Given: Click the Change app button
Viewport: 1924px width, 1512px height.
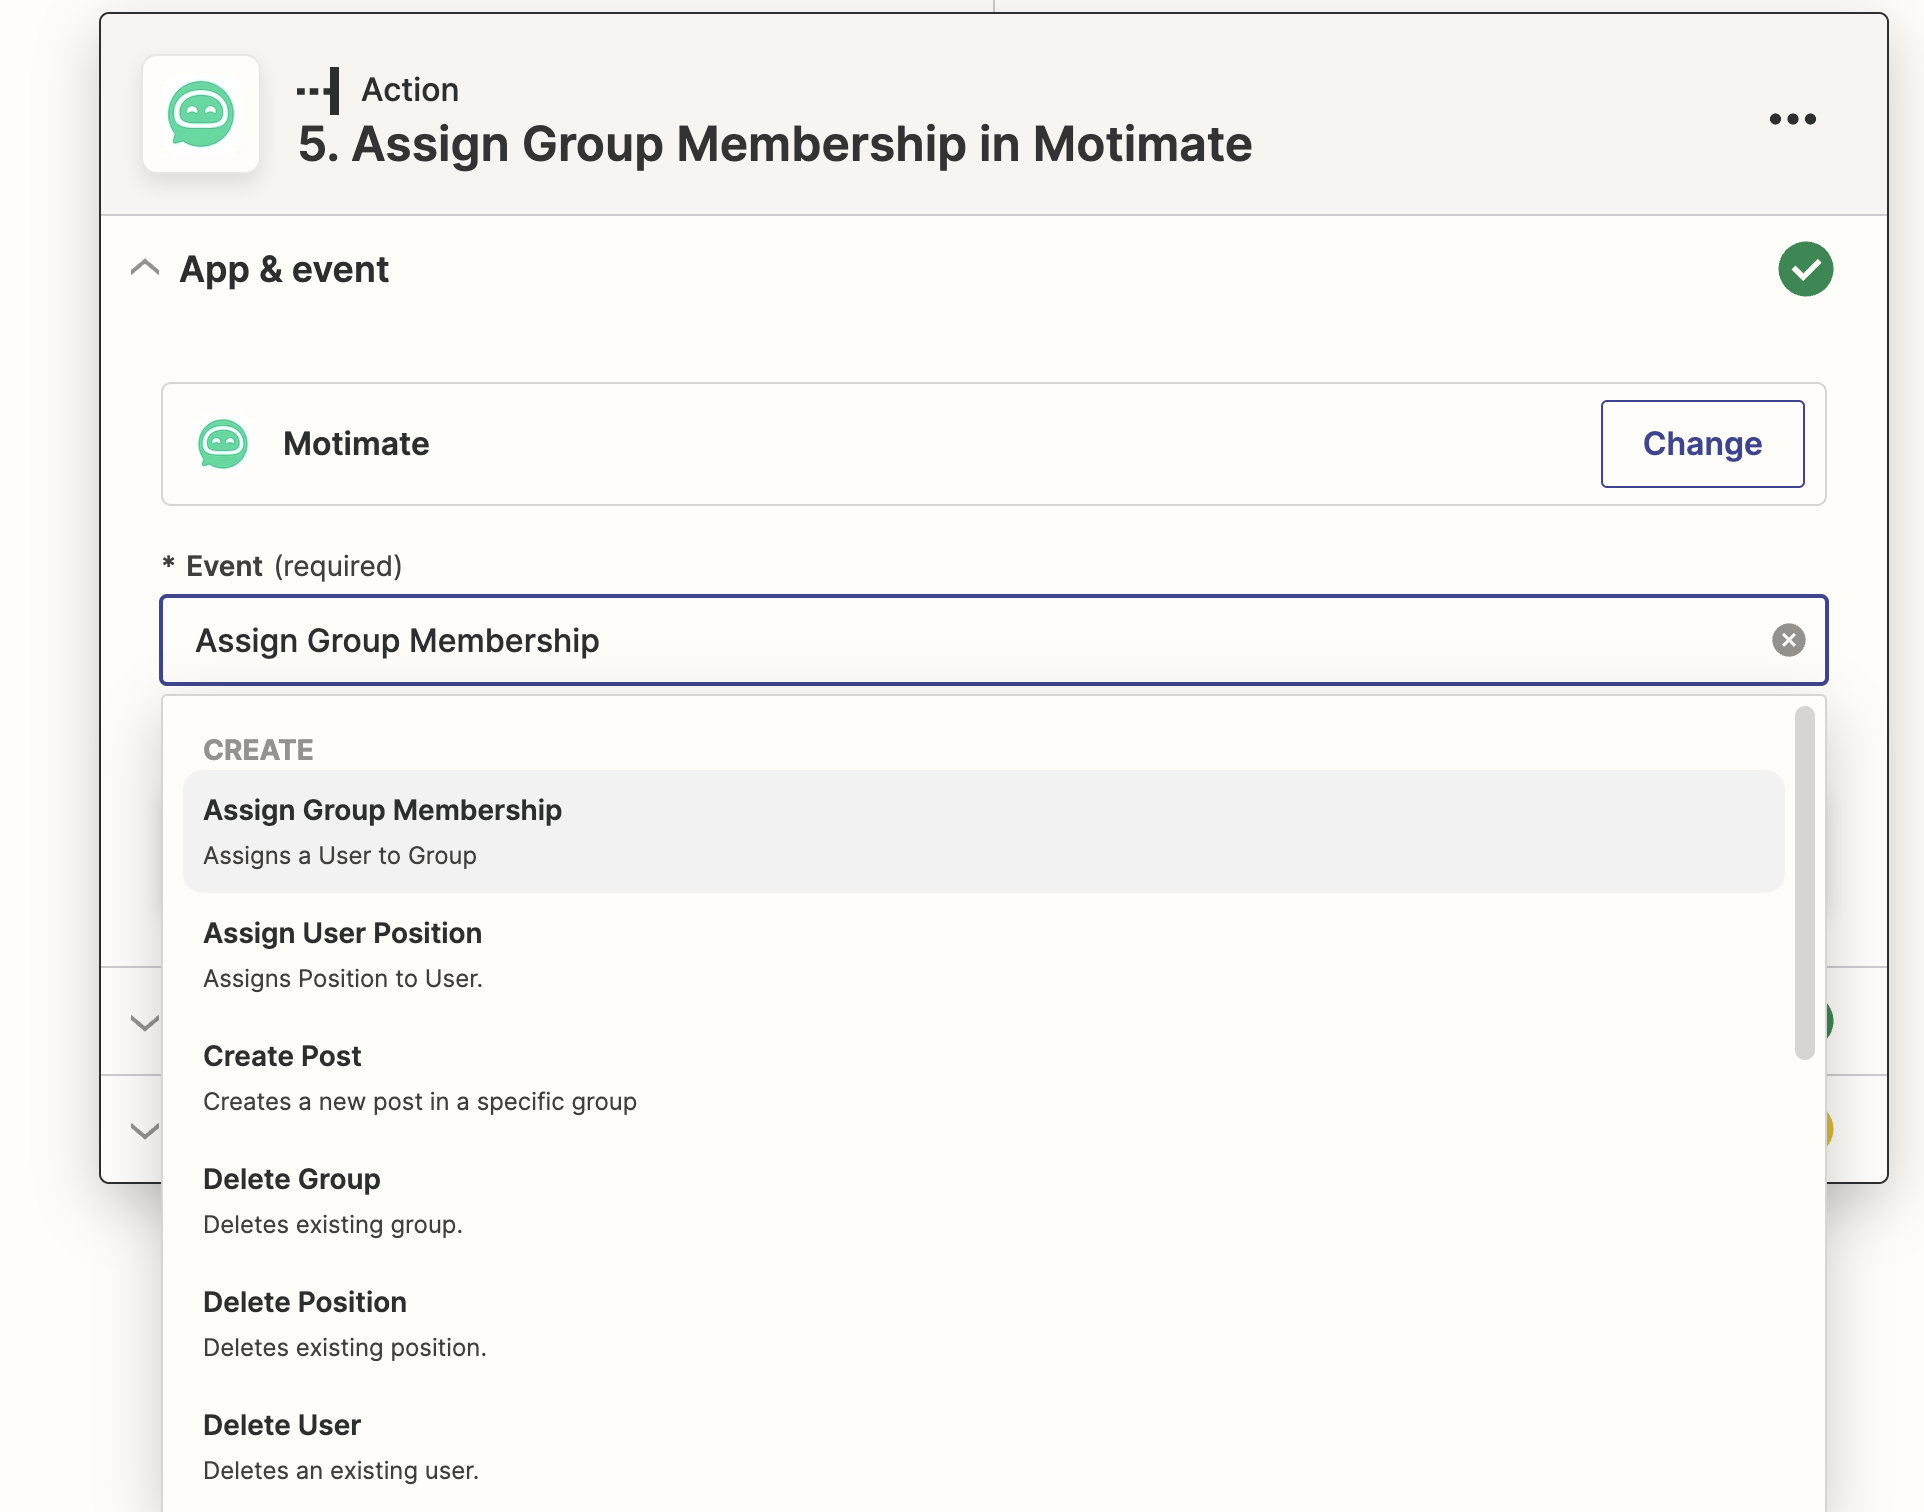Looking at the screenshot, I should [1702, 444].
